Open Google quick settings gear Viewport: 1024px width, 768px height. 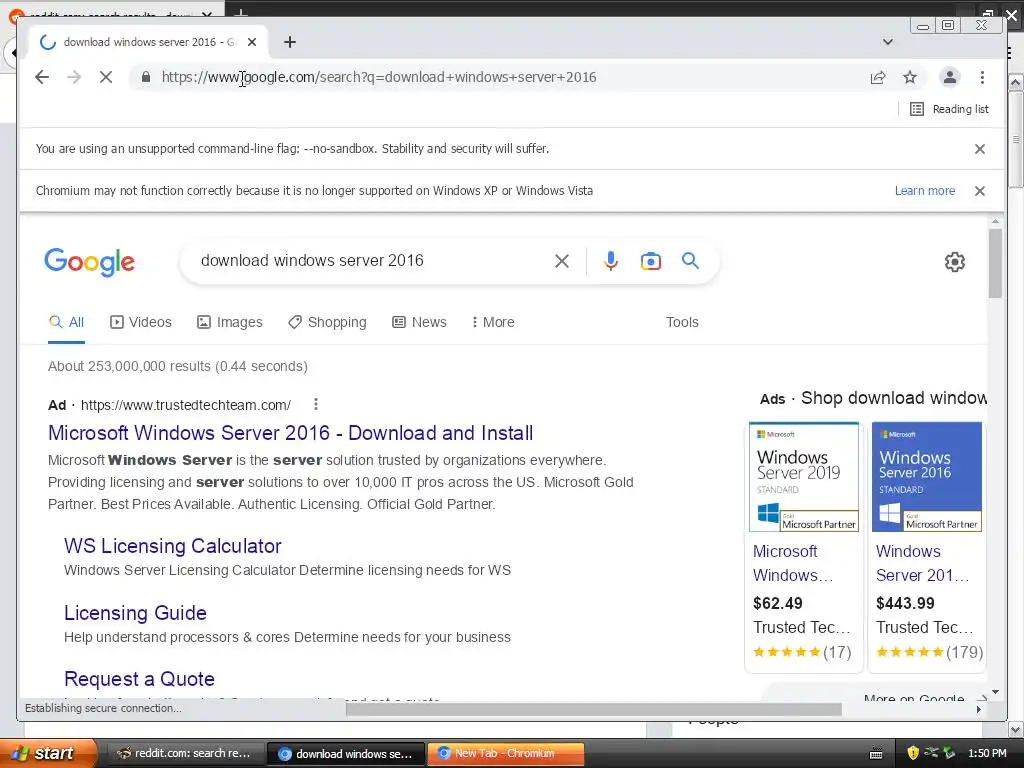coord(955,262)
